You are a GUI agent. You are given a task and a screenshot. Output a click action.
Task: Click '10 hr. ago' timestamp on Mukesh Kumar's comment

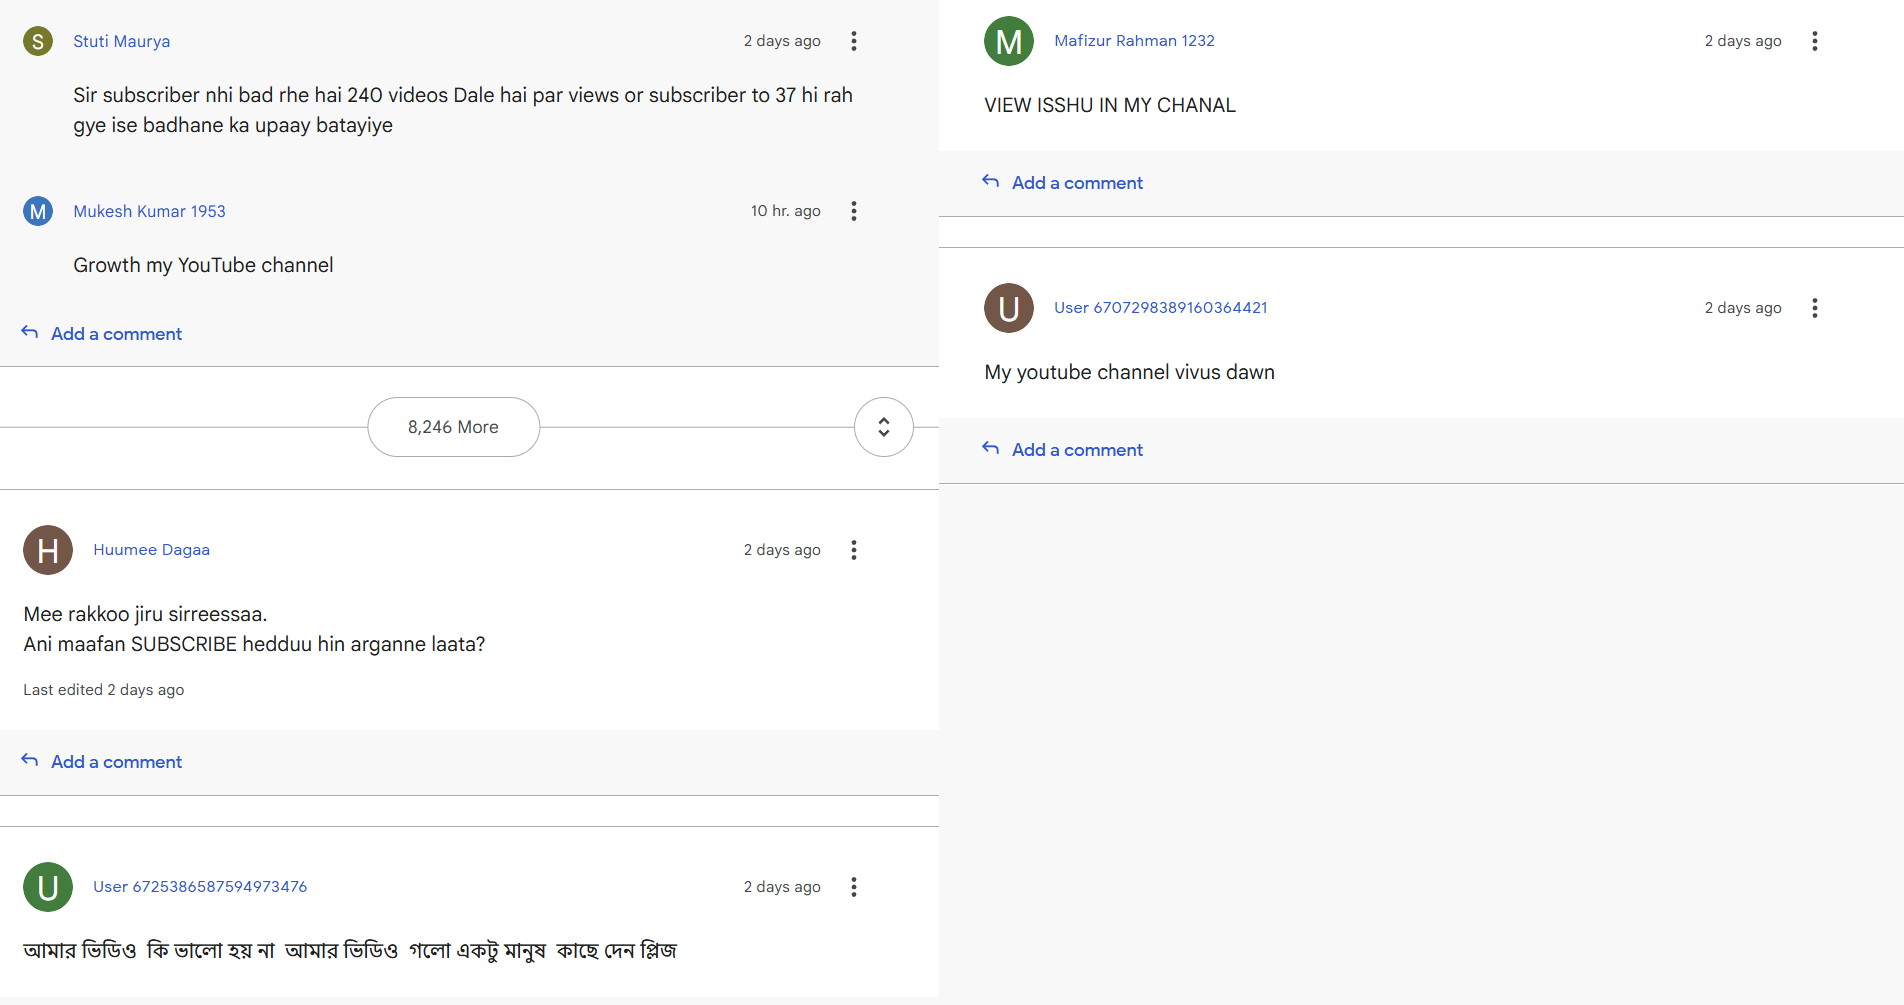coord(786,211)
